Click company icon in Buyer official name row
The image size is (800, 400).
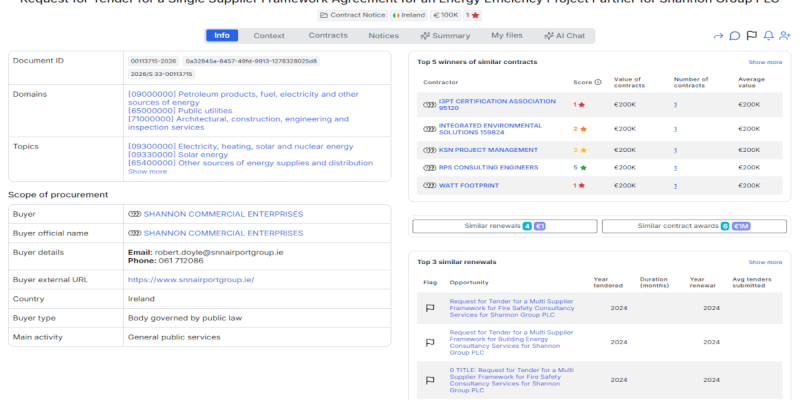(134, 233)
